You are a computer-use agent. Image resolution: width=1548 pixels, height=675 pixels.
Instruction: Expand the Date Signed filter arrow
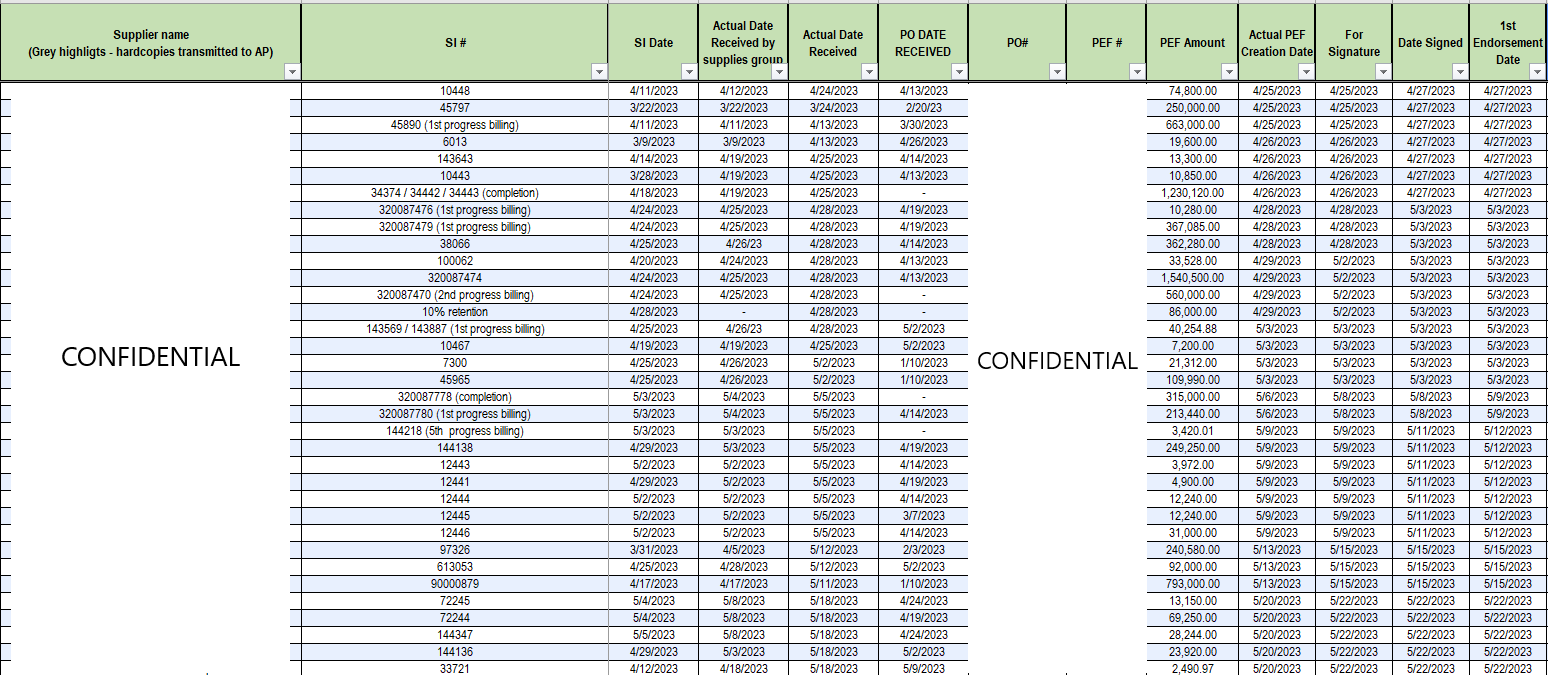(1459, 72)
